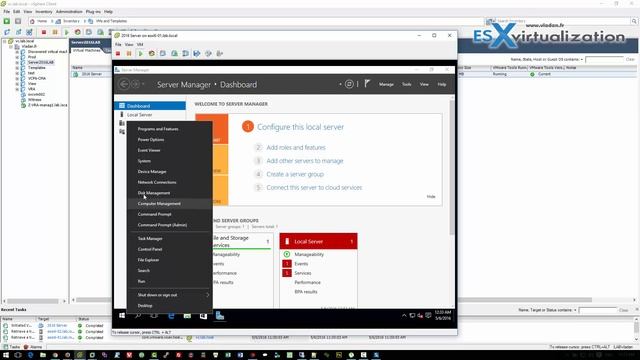
Task: Click the green back navigation icon in vSphere Client
Action: point(7,21)
